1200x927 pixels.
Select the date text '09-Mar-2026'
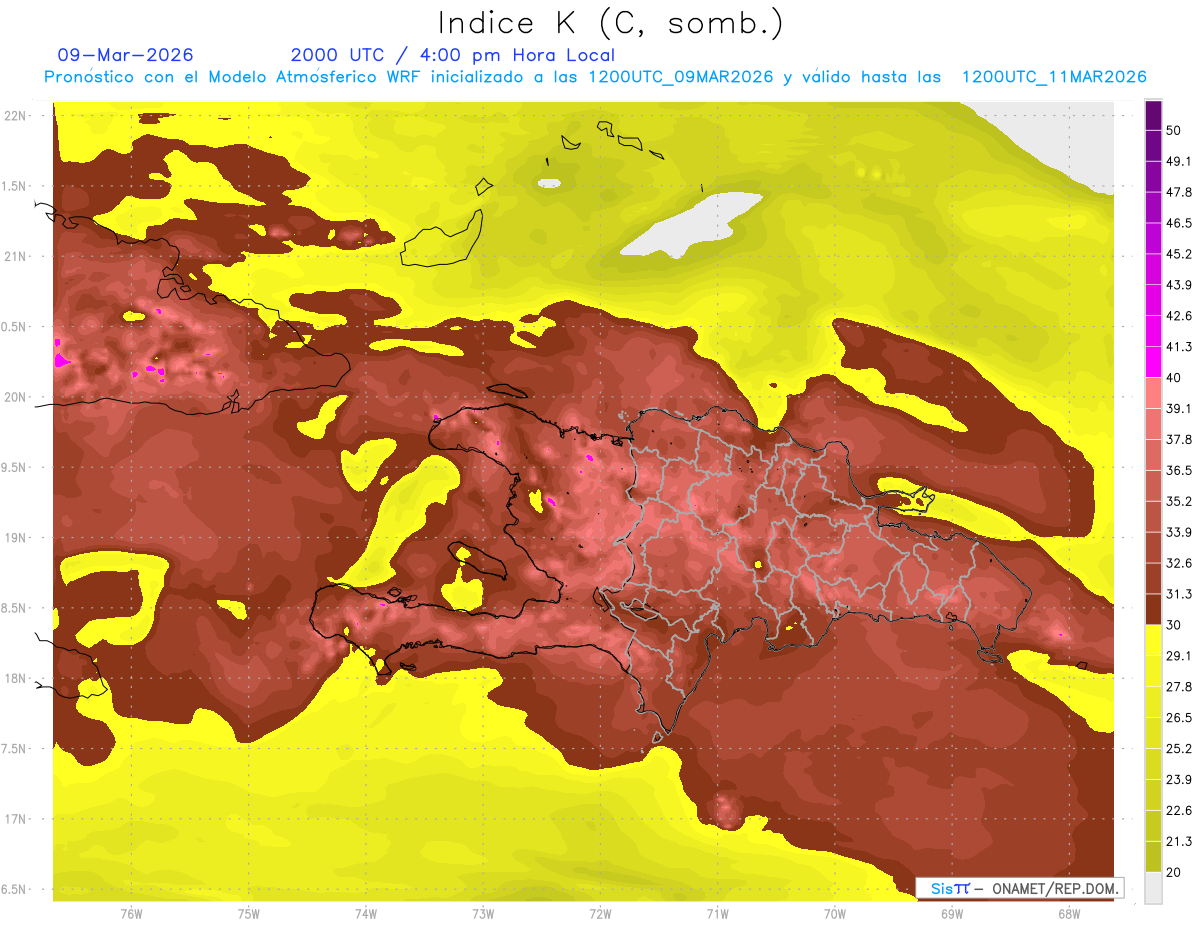(x=126, y=55)
